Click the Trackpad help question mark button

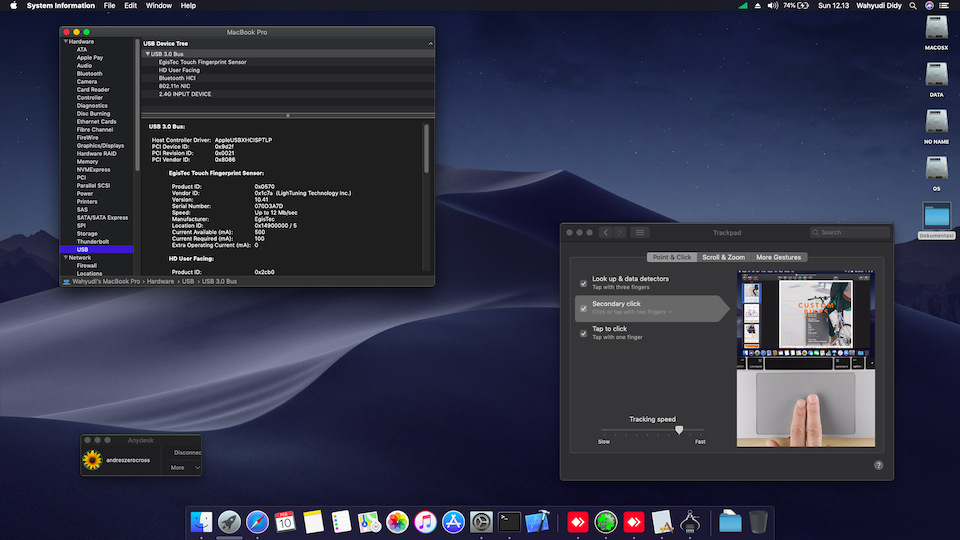879,465
